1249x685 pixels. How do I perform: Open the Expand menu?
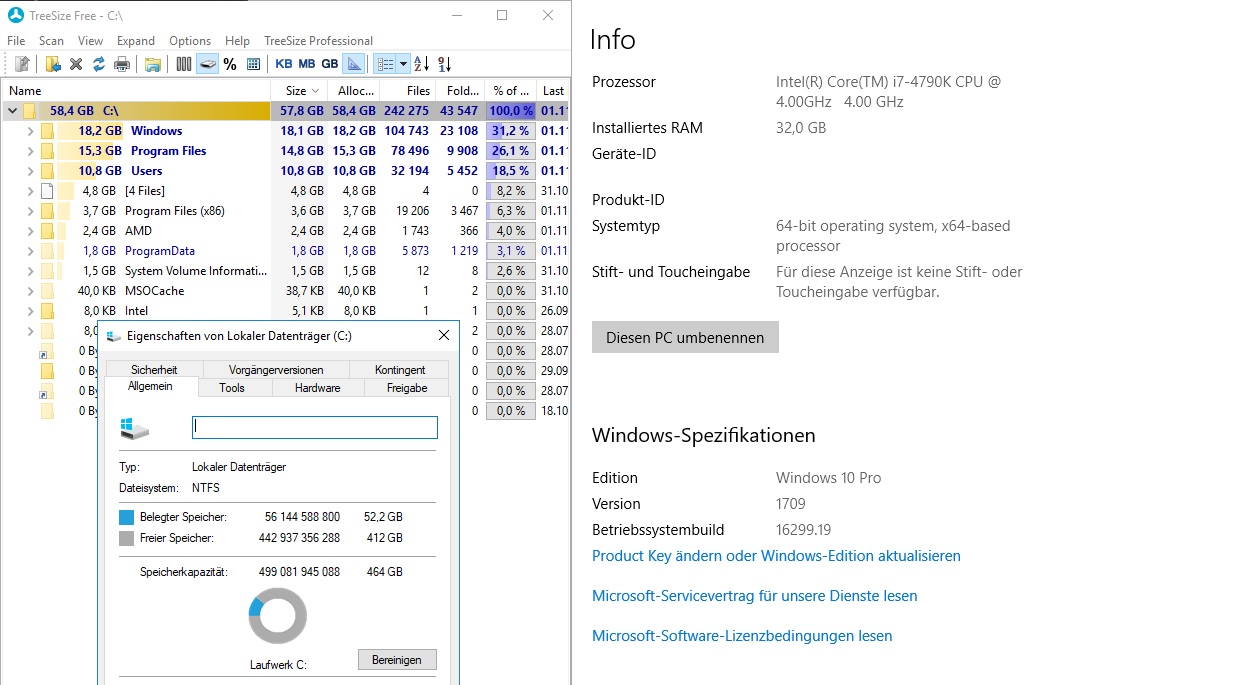[x=136, y=41]
